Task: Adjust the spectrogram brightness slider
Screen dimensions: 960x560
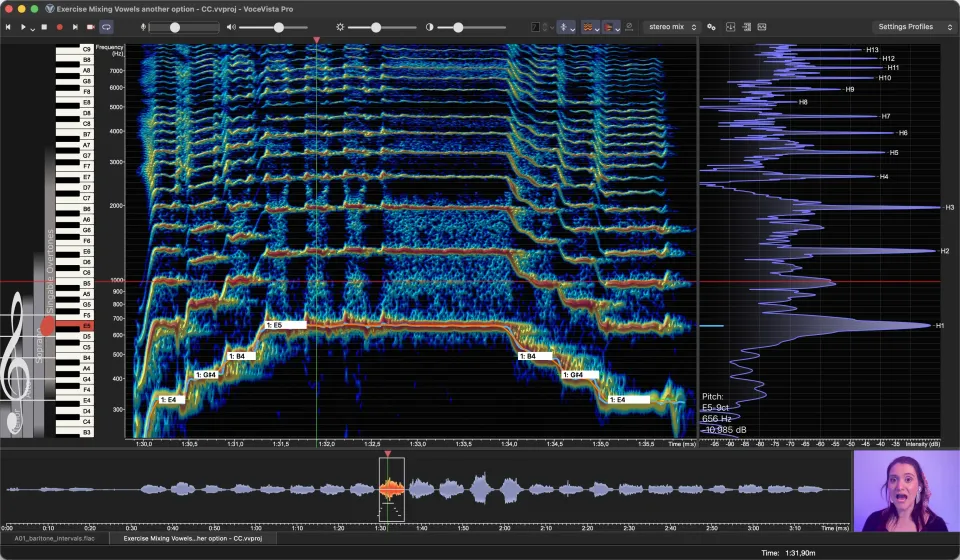Action: coord(382,27)
